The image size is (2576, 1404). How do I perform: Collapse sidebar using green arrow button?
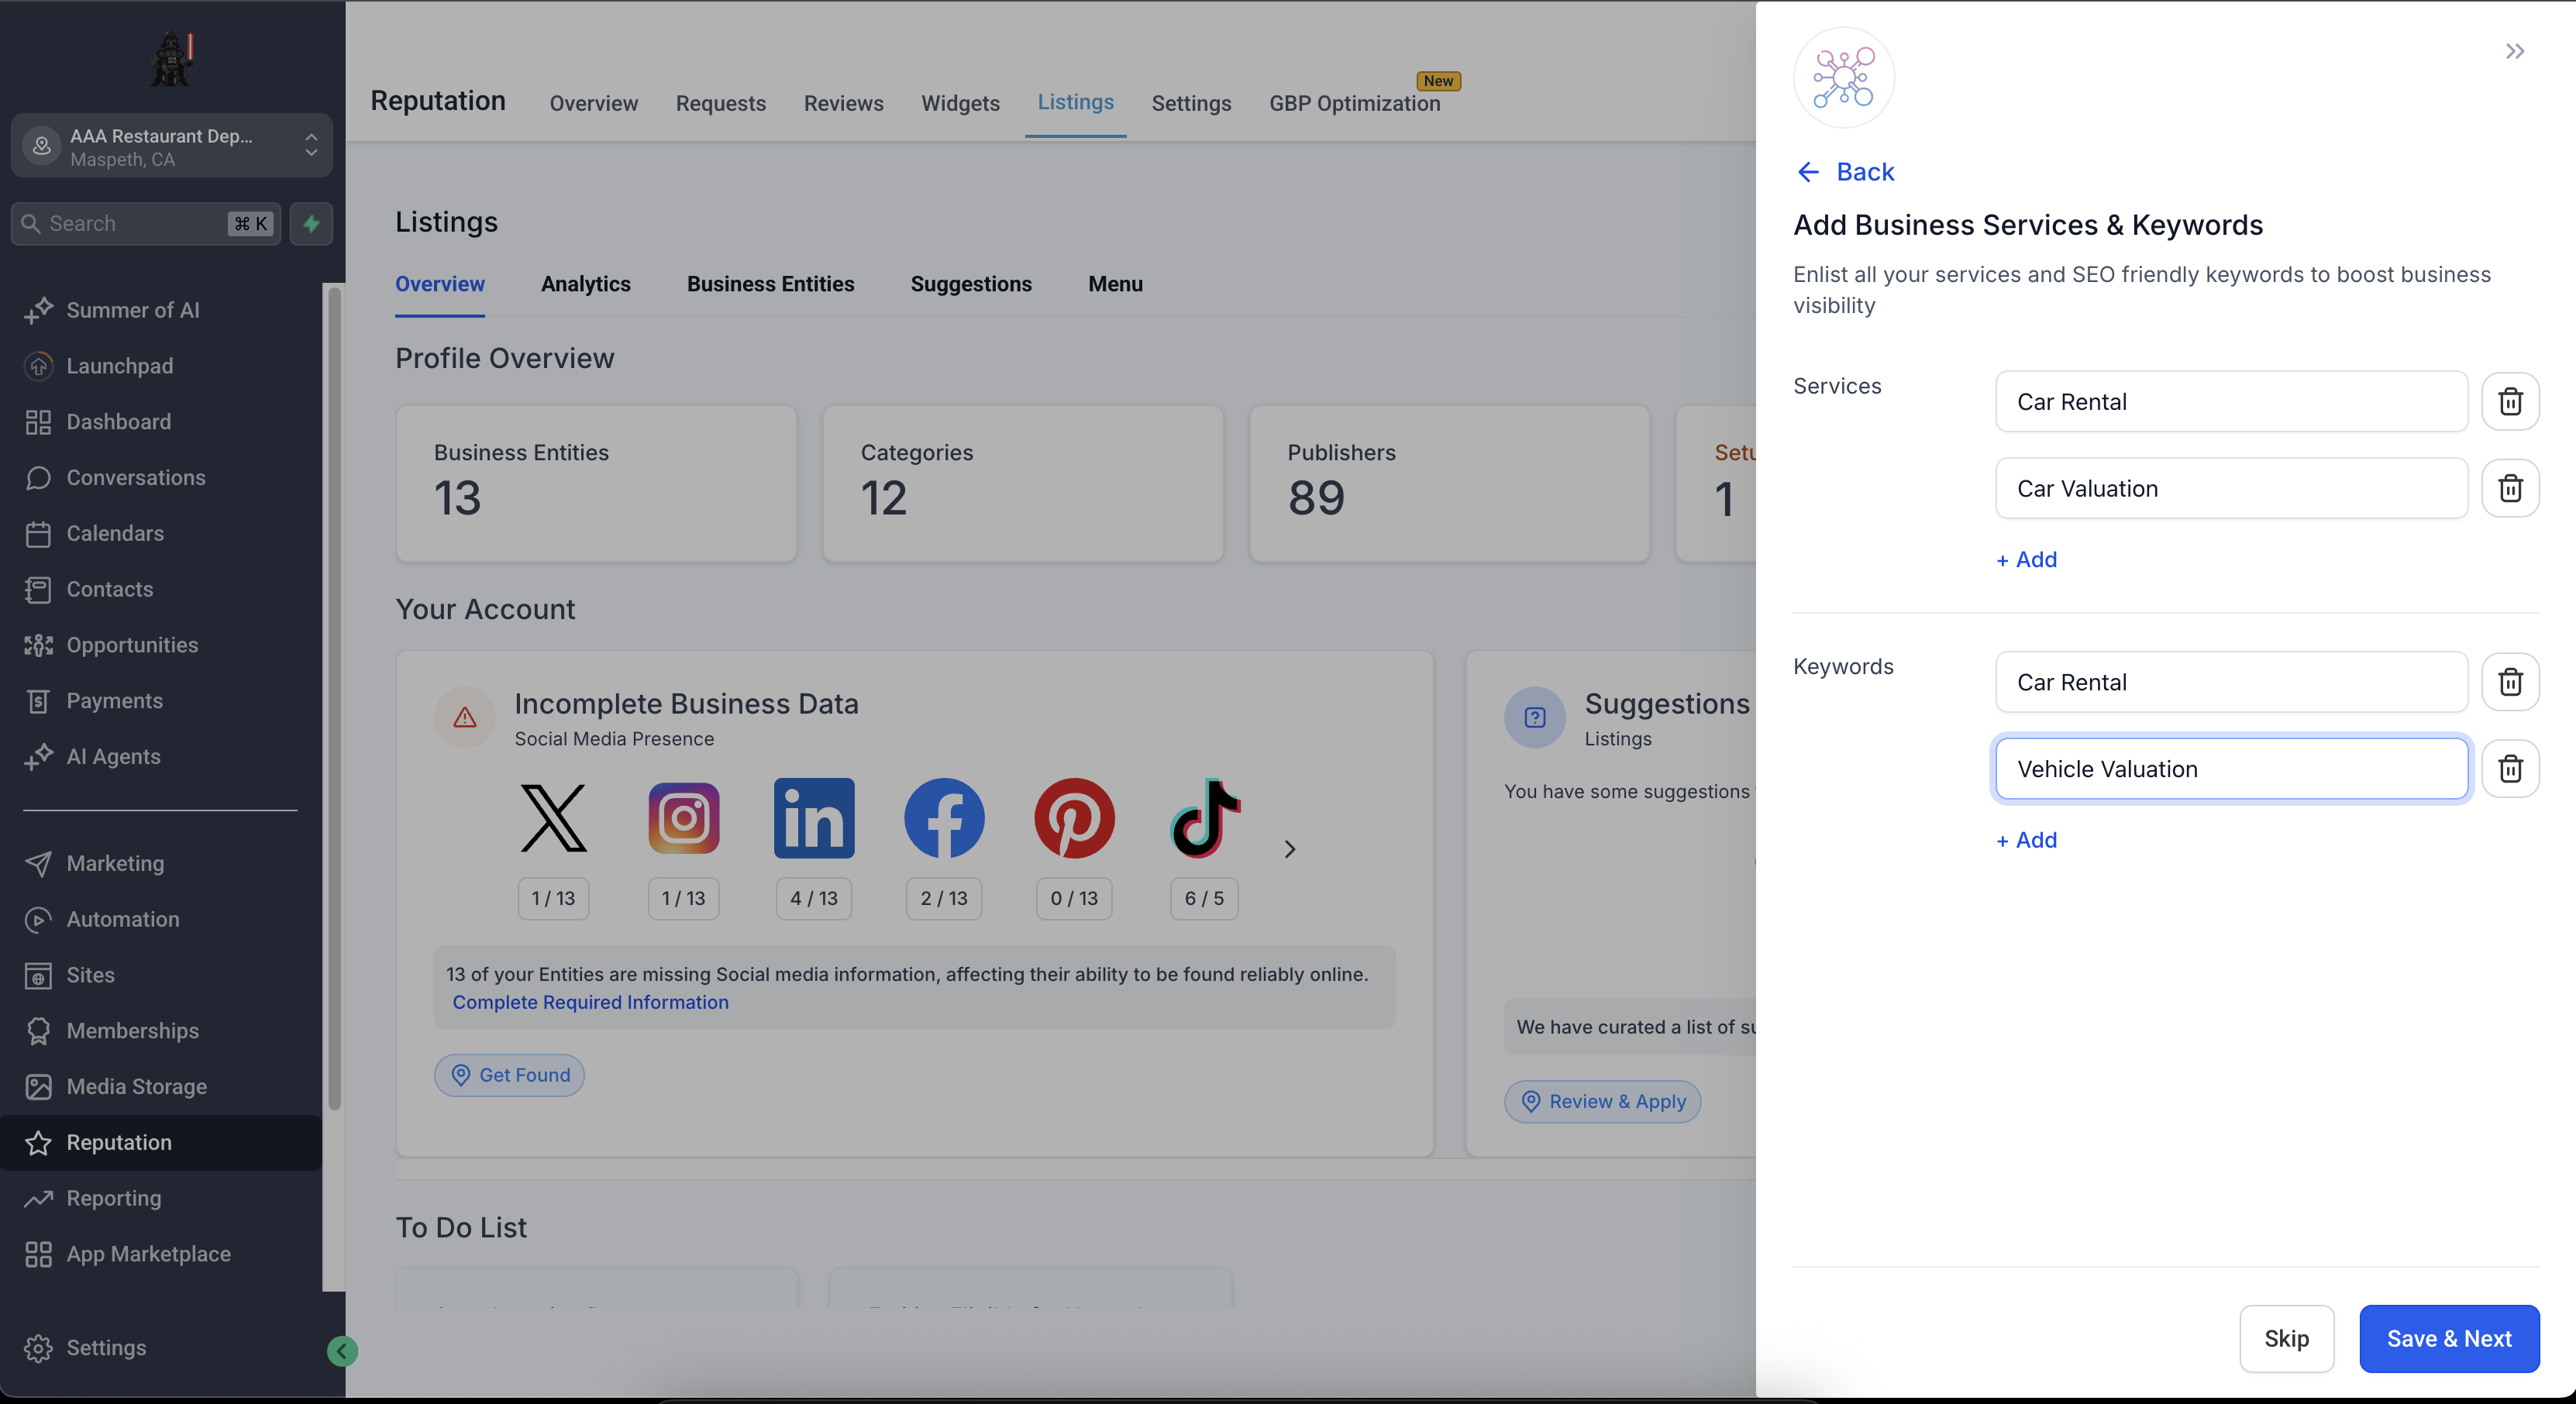click(342, 1351)
